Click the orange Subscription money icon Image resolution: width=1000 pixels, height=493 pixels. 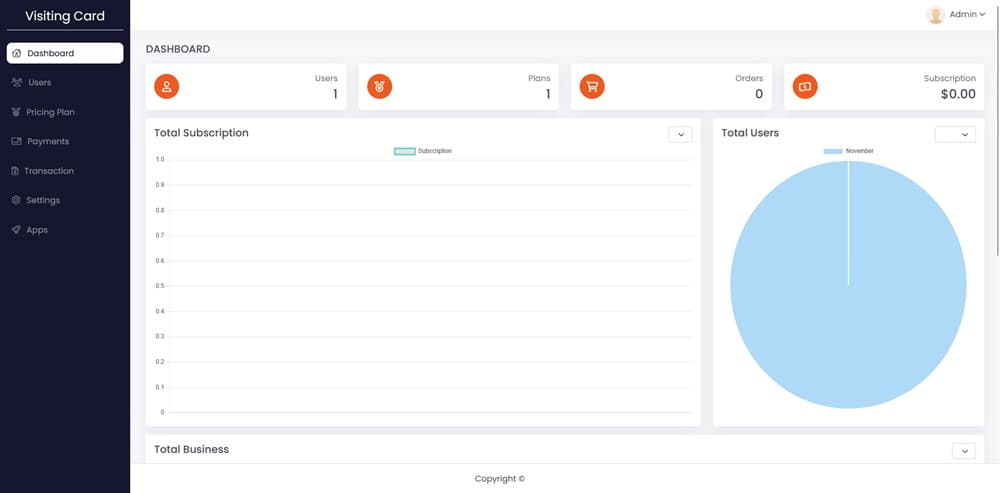[x=805, y=87]
